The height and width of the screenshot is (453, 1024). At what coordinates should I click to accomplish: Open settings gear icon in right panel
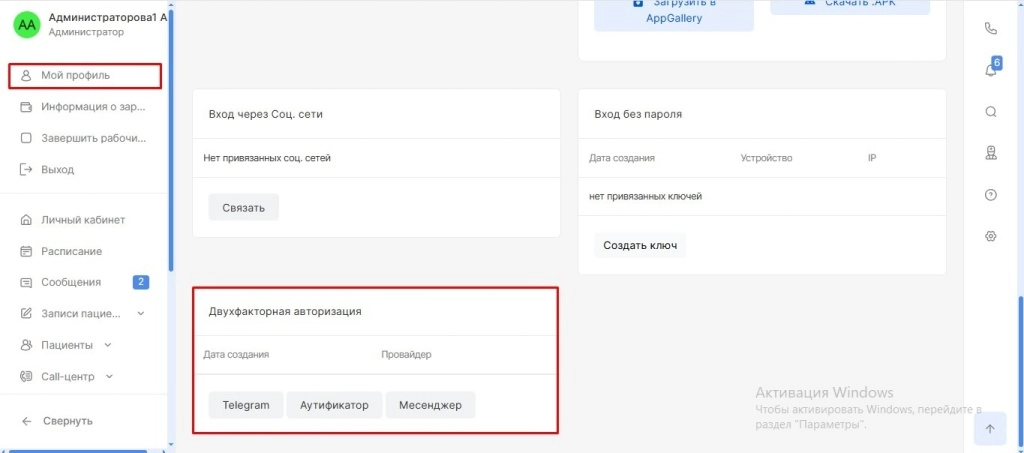[991, 236]
